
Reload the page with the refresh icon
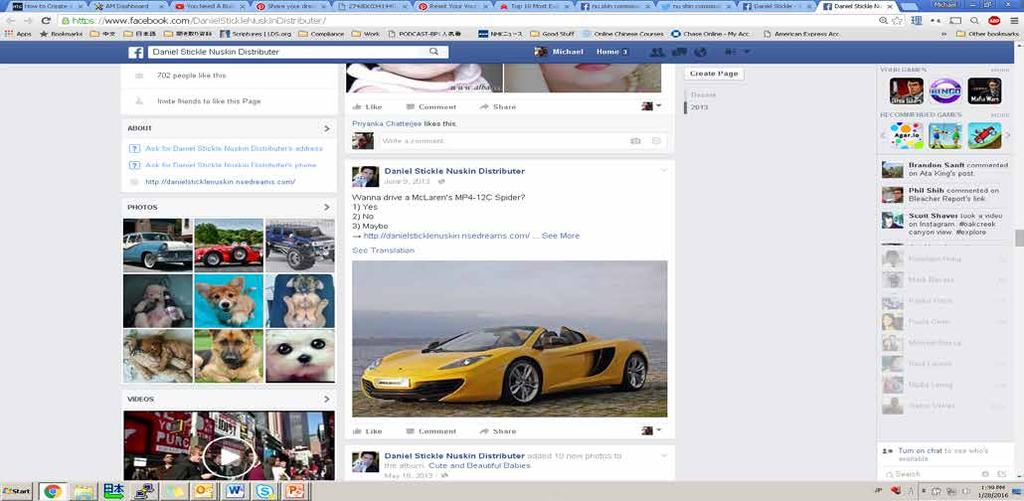(46, 21)
